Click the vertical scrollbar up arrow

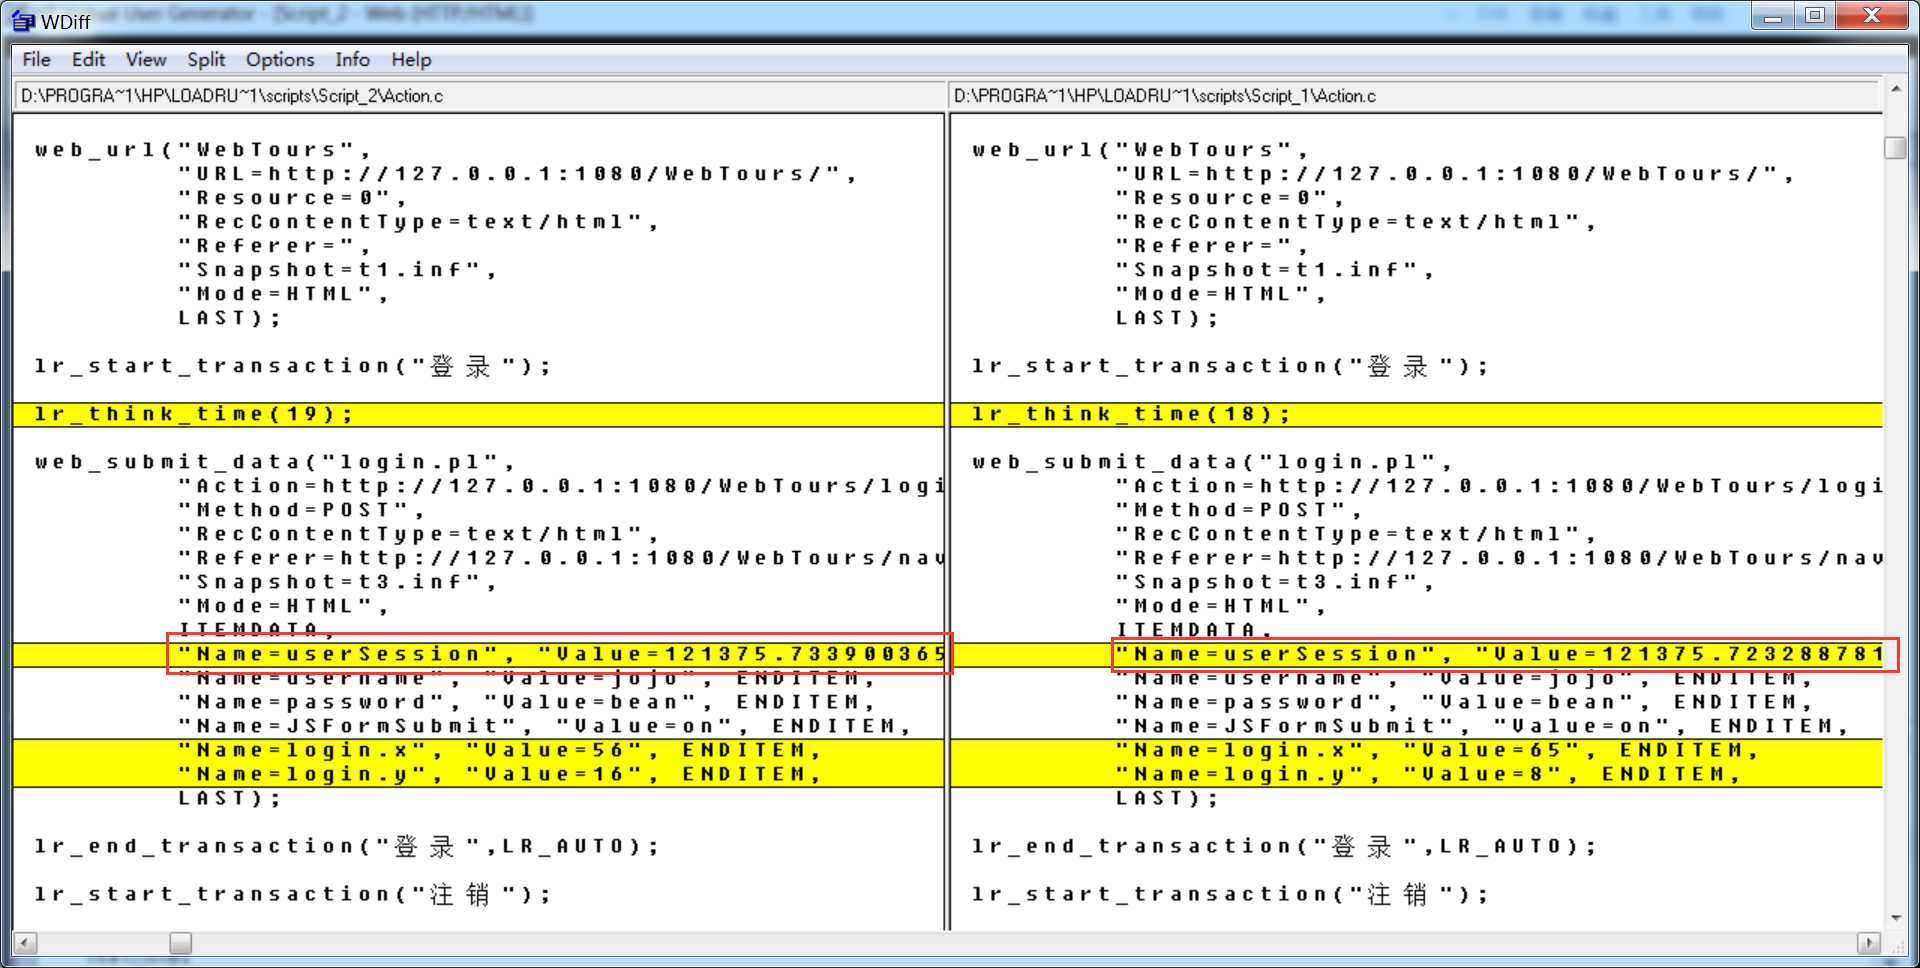click(1895, 89)
